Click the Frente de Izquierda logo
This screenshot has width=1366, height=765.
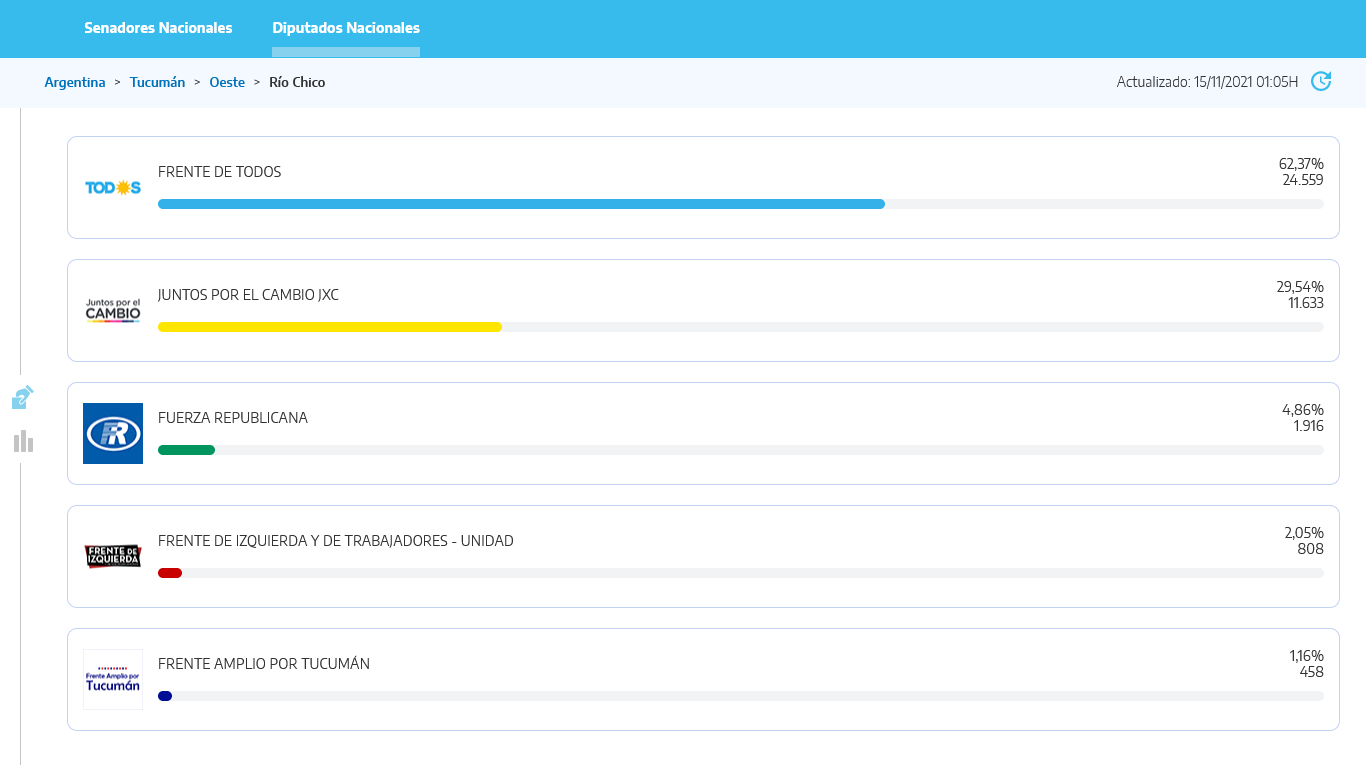(113, 556)
